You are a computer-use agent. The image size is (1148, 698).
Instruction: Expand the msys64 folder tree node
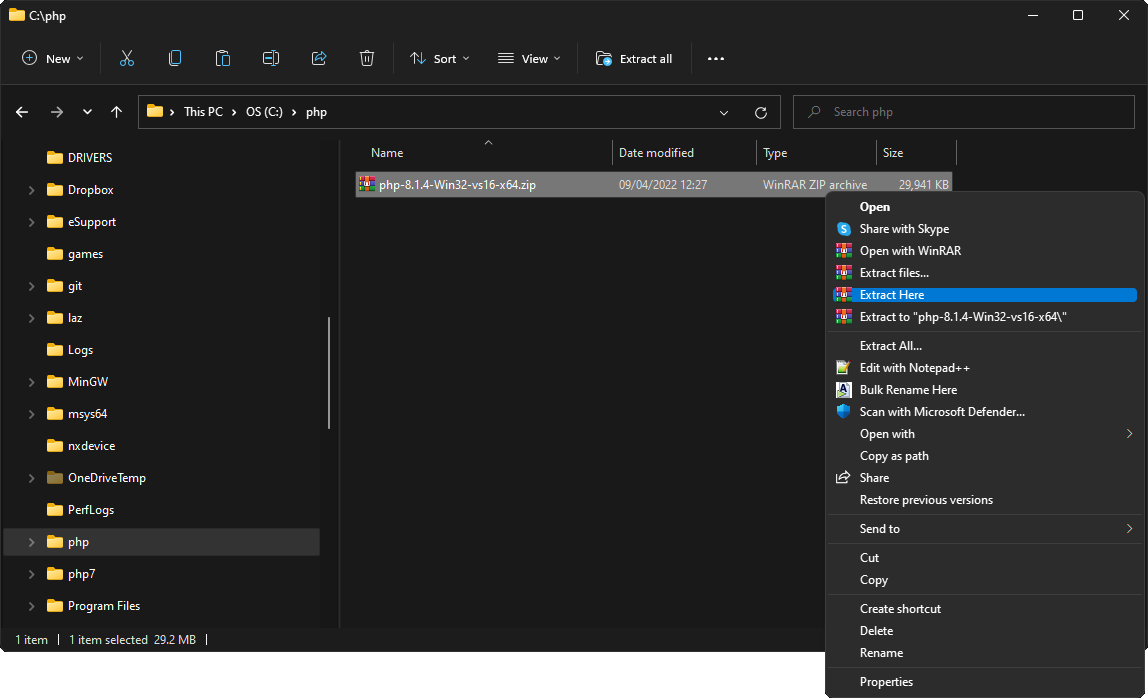31,414
